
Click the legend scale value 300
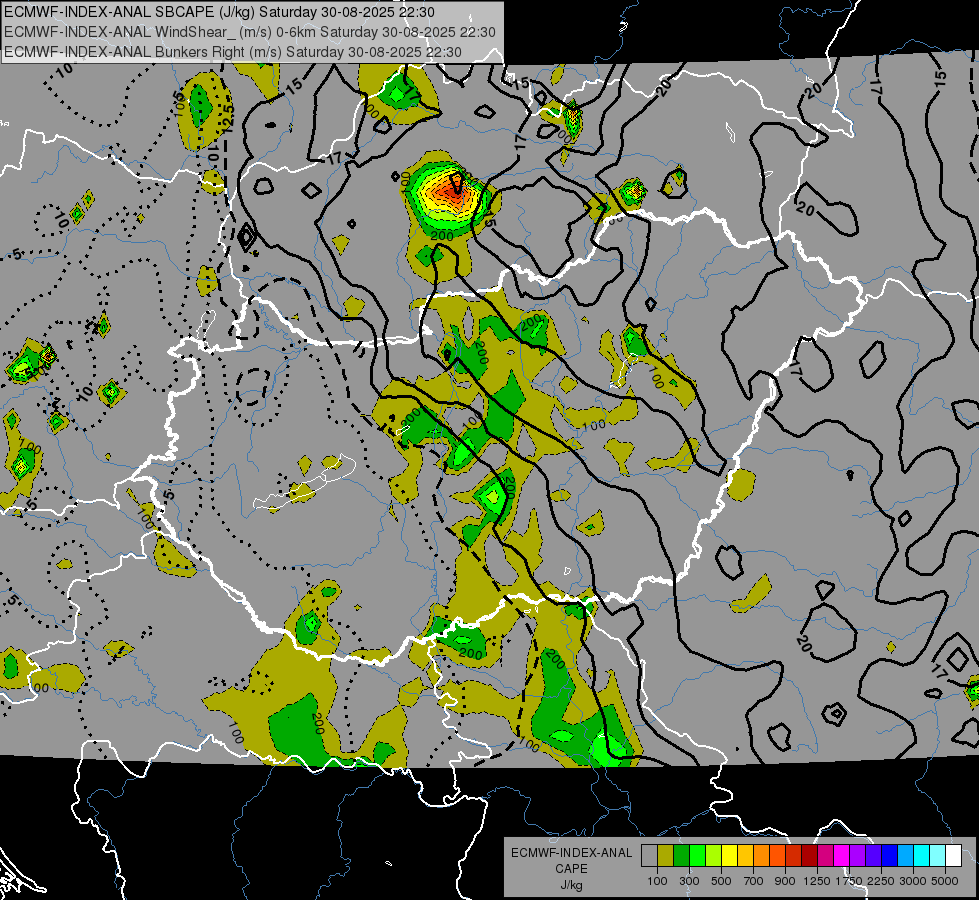click(689, 881)
